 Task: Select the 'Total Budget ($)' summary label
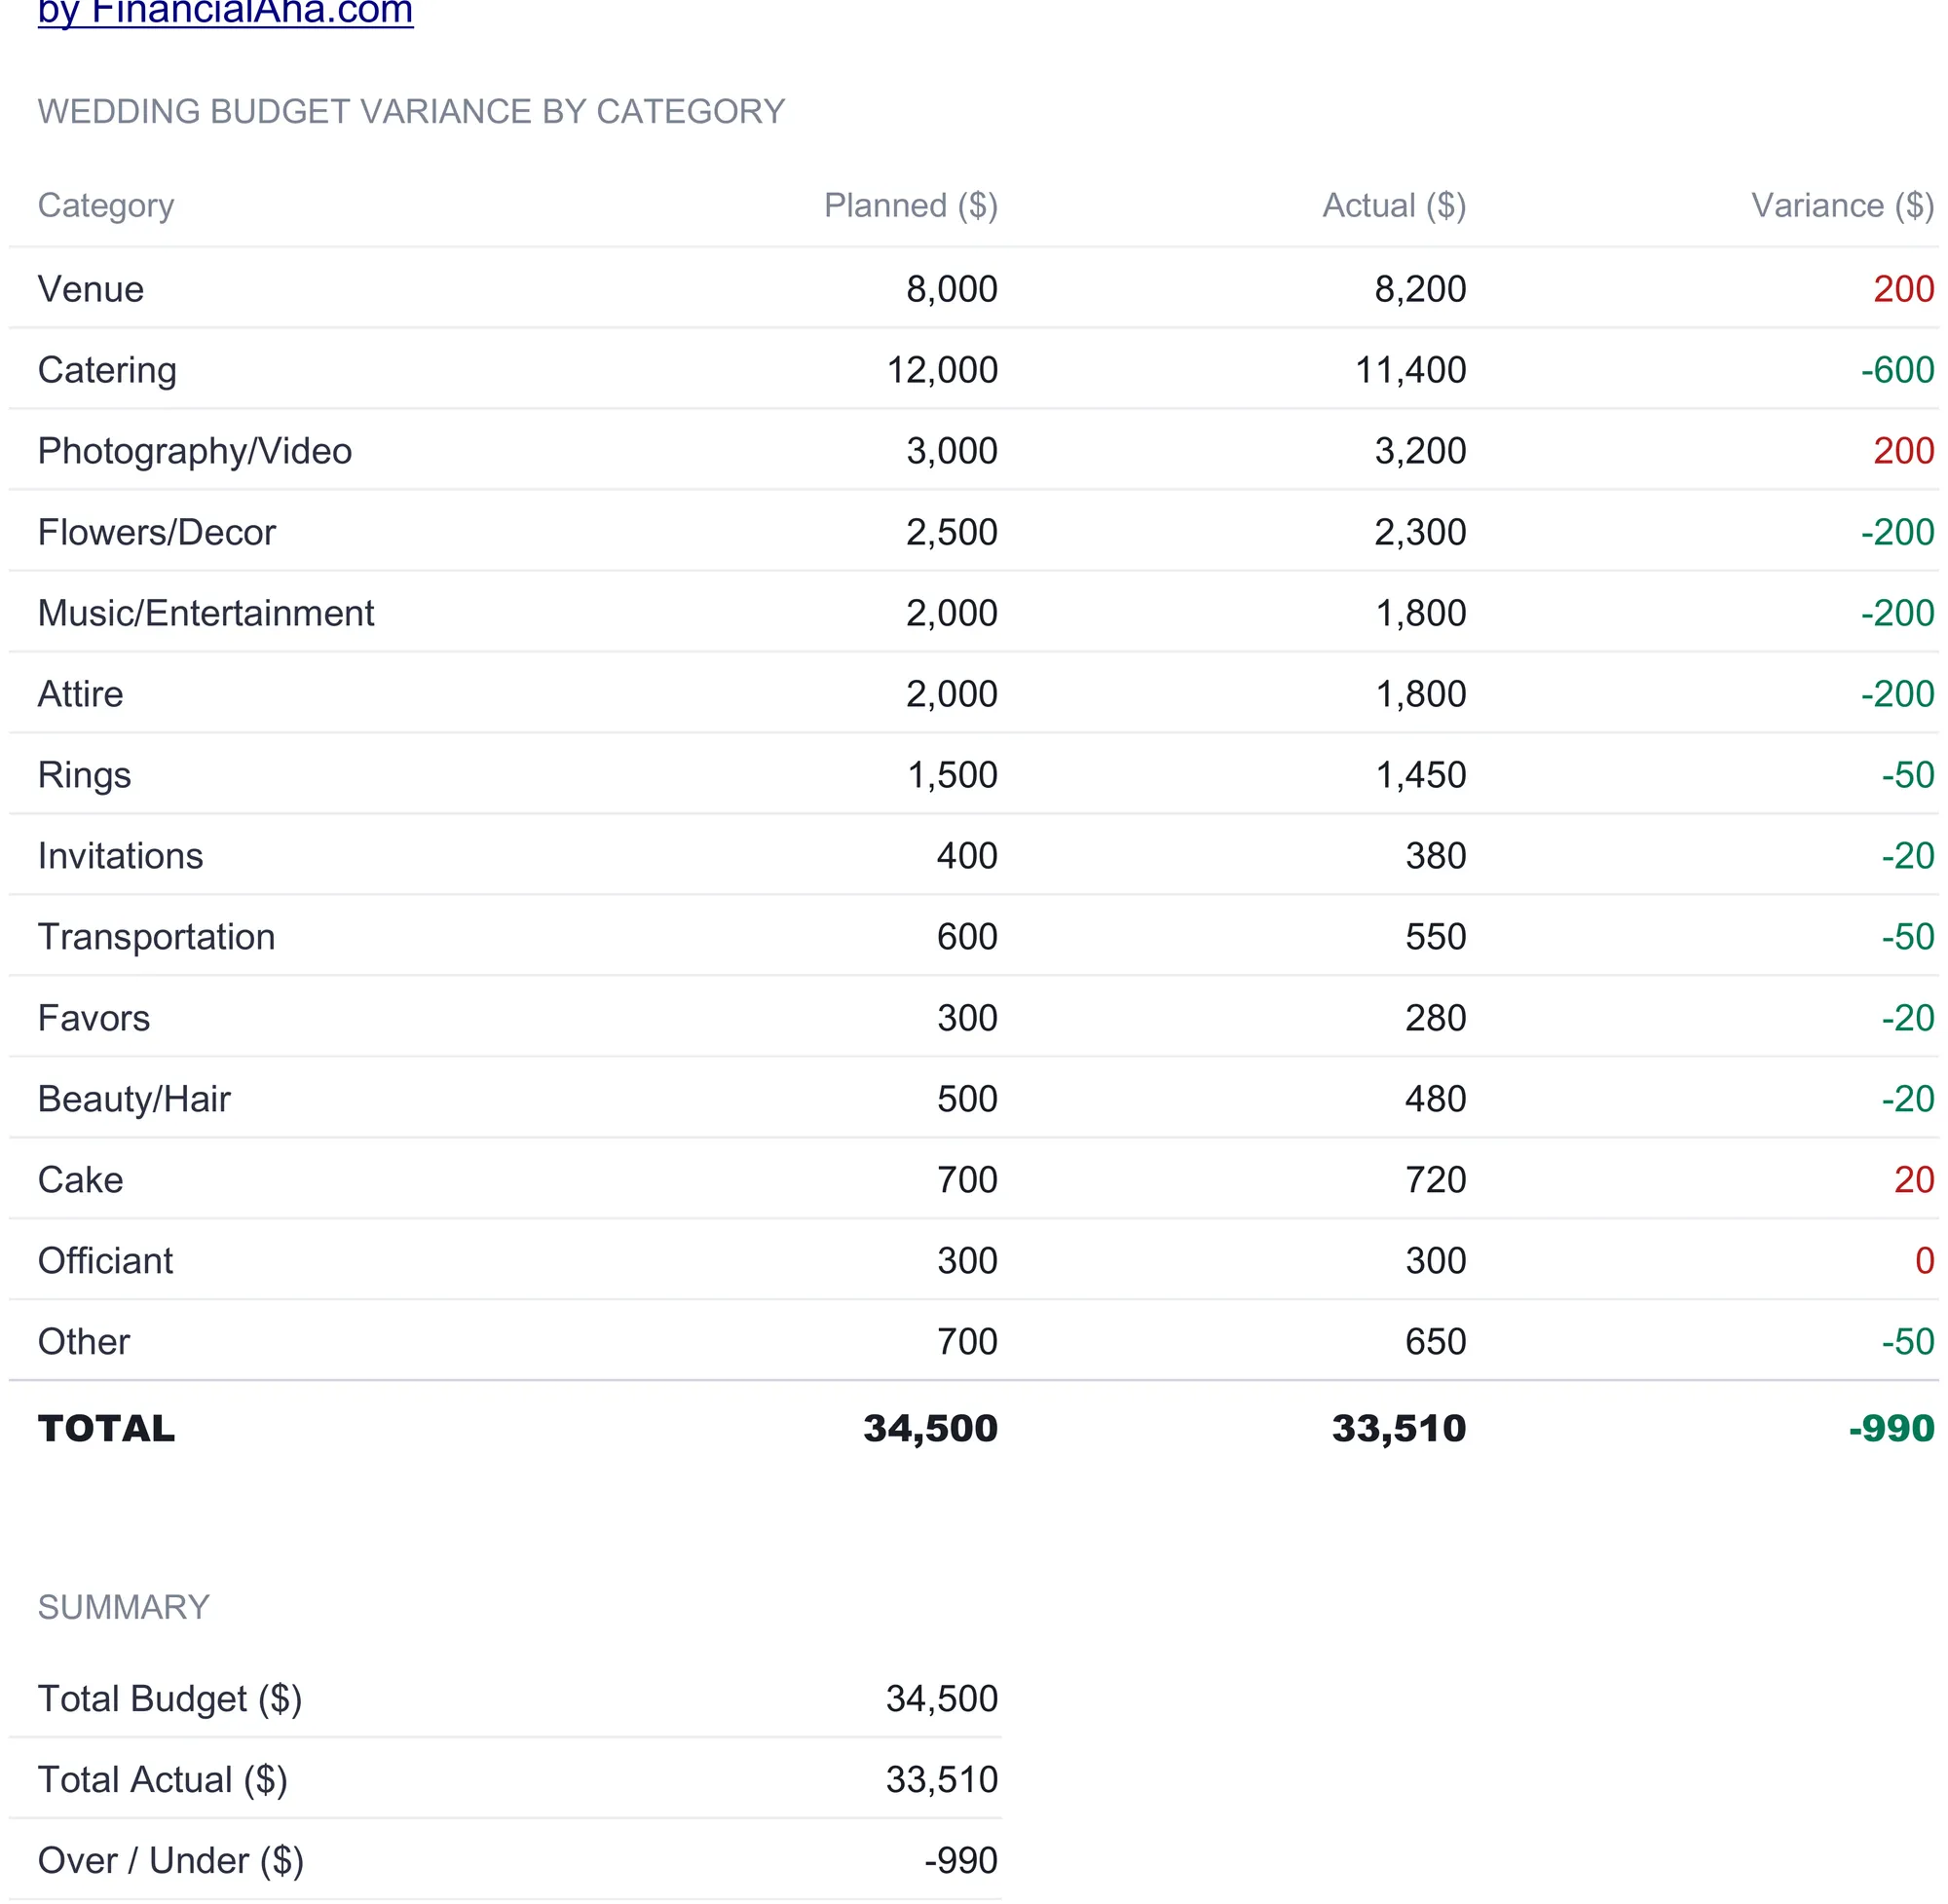tap(170, 1699)
